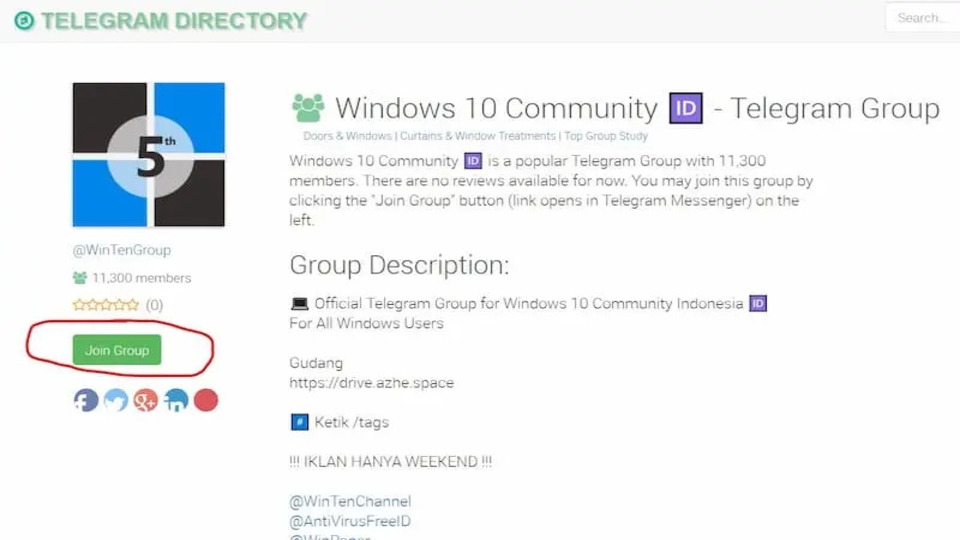Open the TELEGRAM DIRECTORY home link

click(173, 21)
